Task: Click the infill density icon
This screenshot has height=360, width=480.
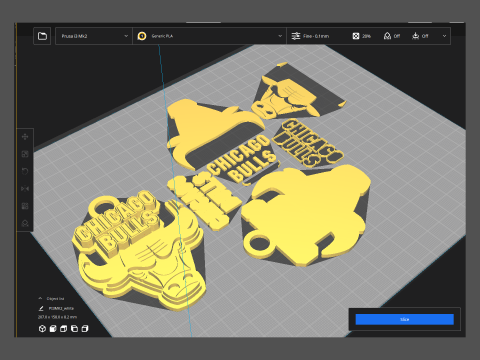Action: [356, 36]
